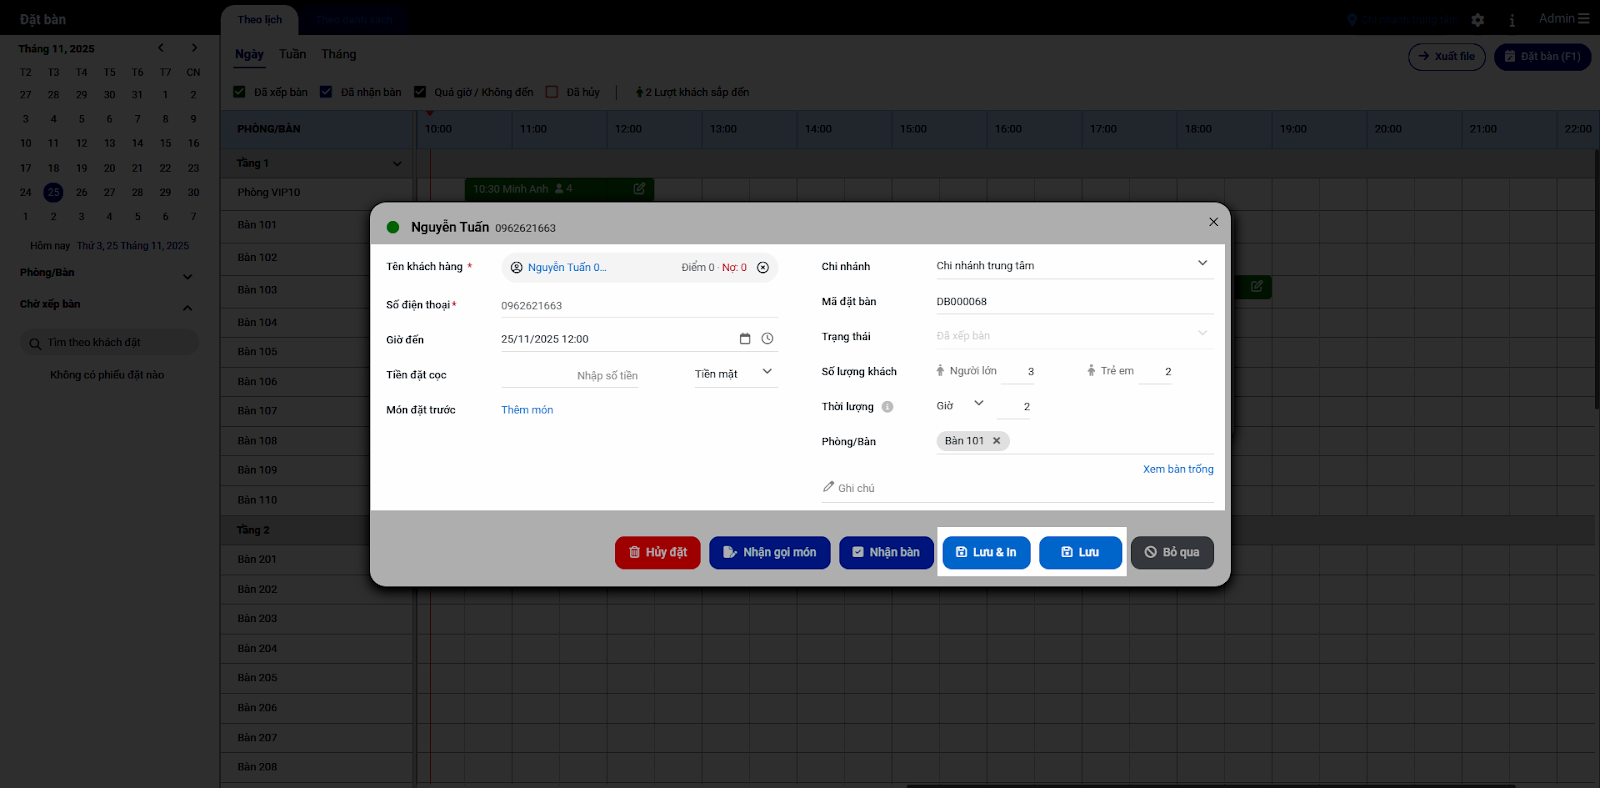Open the Chi nhánh trung tâm branch dropdown
Viewport: 1600px width, 788px height.
point(1075,265)
